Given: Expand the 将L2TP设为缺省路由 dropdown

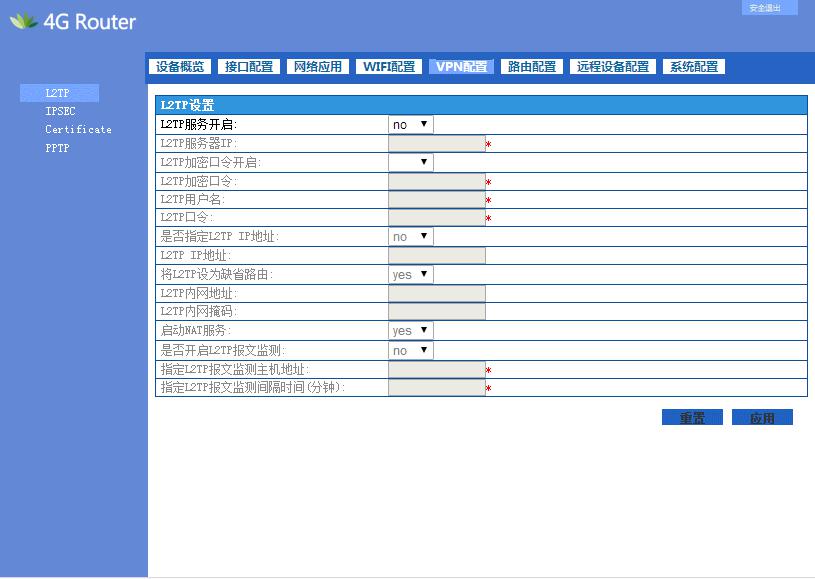Looking at the screenshot, I should click(x=410, y=274).
